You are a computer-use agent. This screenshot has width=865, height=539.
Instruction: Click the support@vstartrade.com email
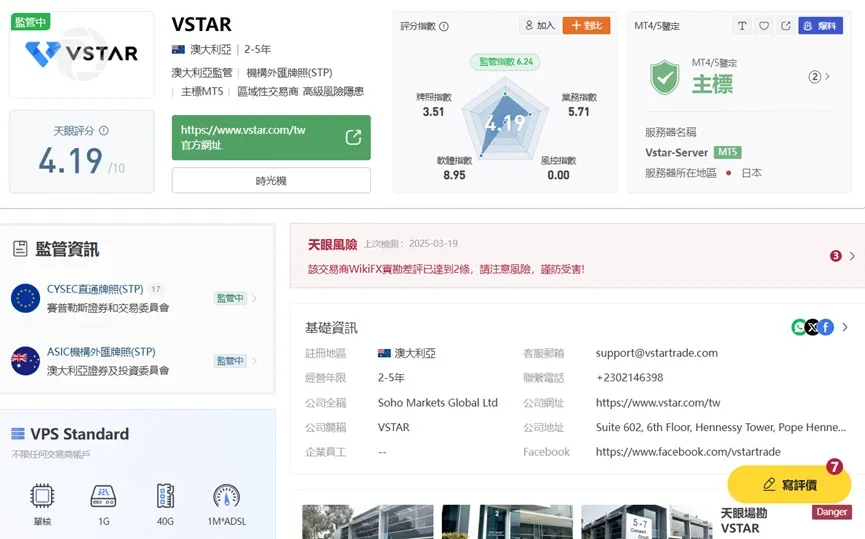click(656, 353)
